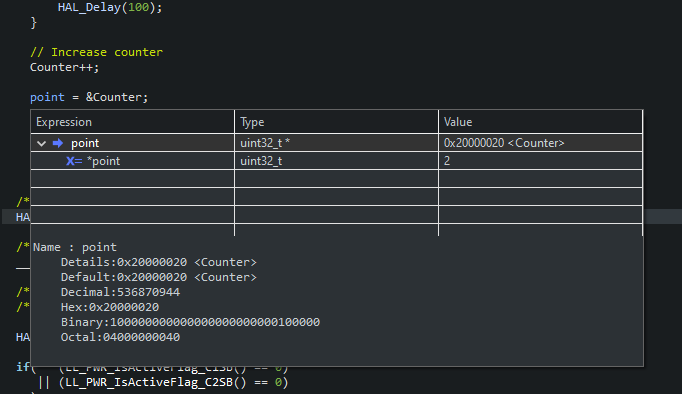
Task: Click the point variable in the code line
Action: point(47,97)
